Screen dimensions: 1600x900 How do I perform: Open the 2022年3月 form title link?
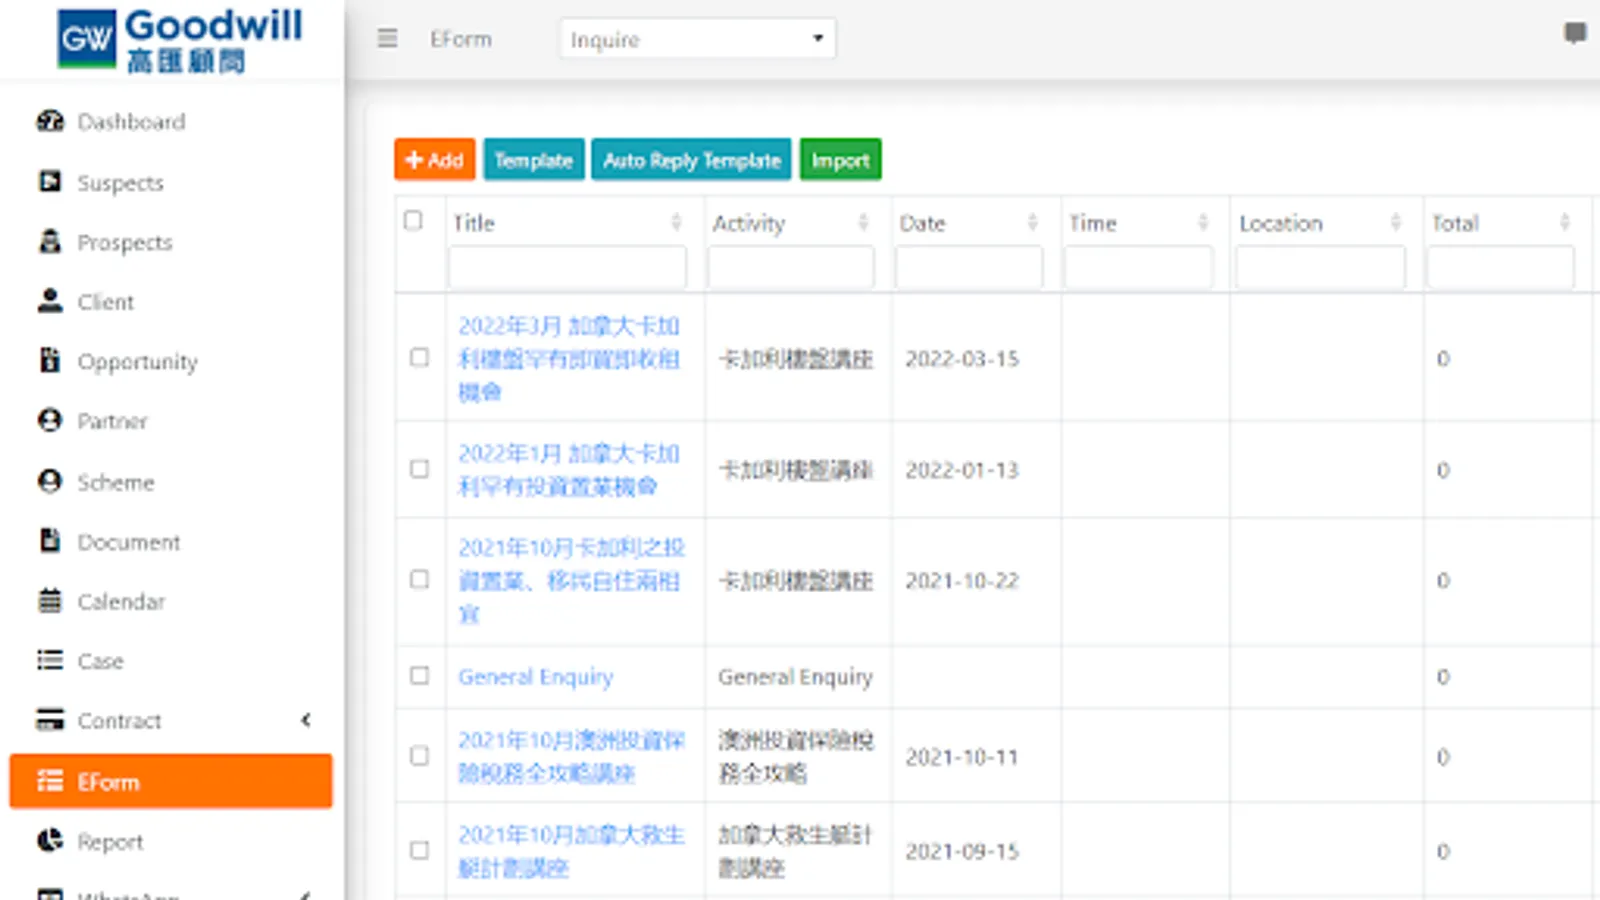[x=569, y=358]
